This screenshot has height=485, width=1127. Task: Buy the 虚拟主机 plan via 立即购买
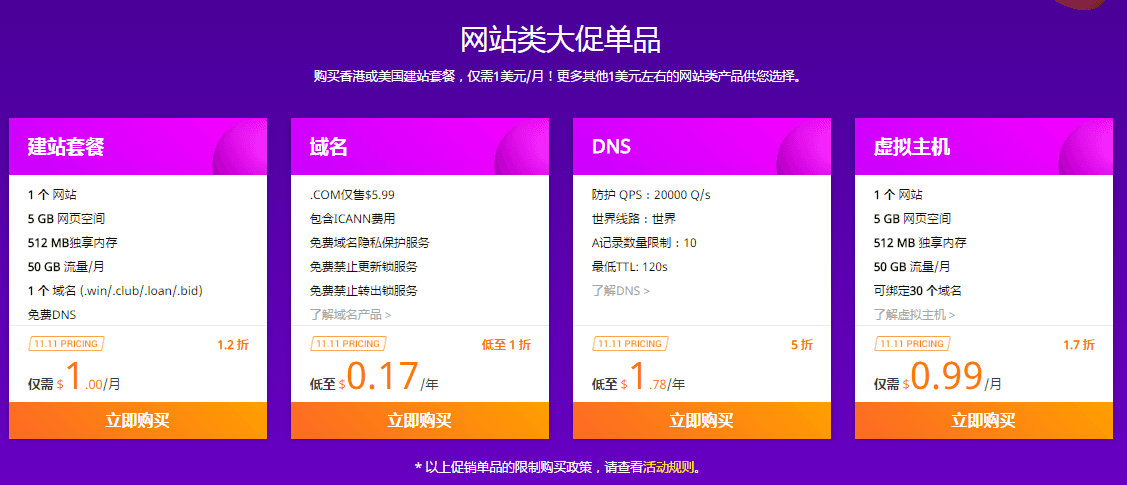point(983,420)
